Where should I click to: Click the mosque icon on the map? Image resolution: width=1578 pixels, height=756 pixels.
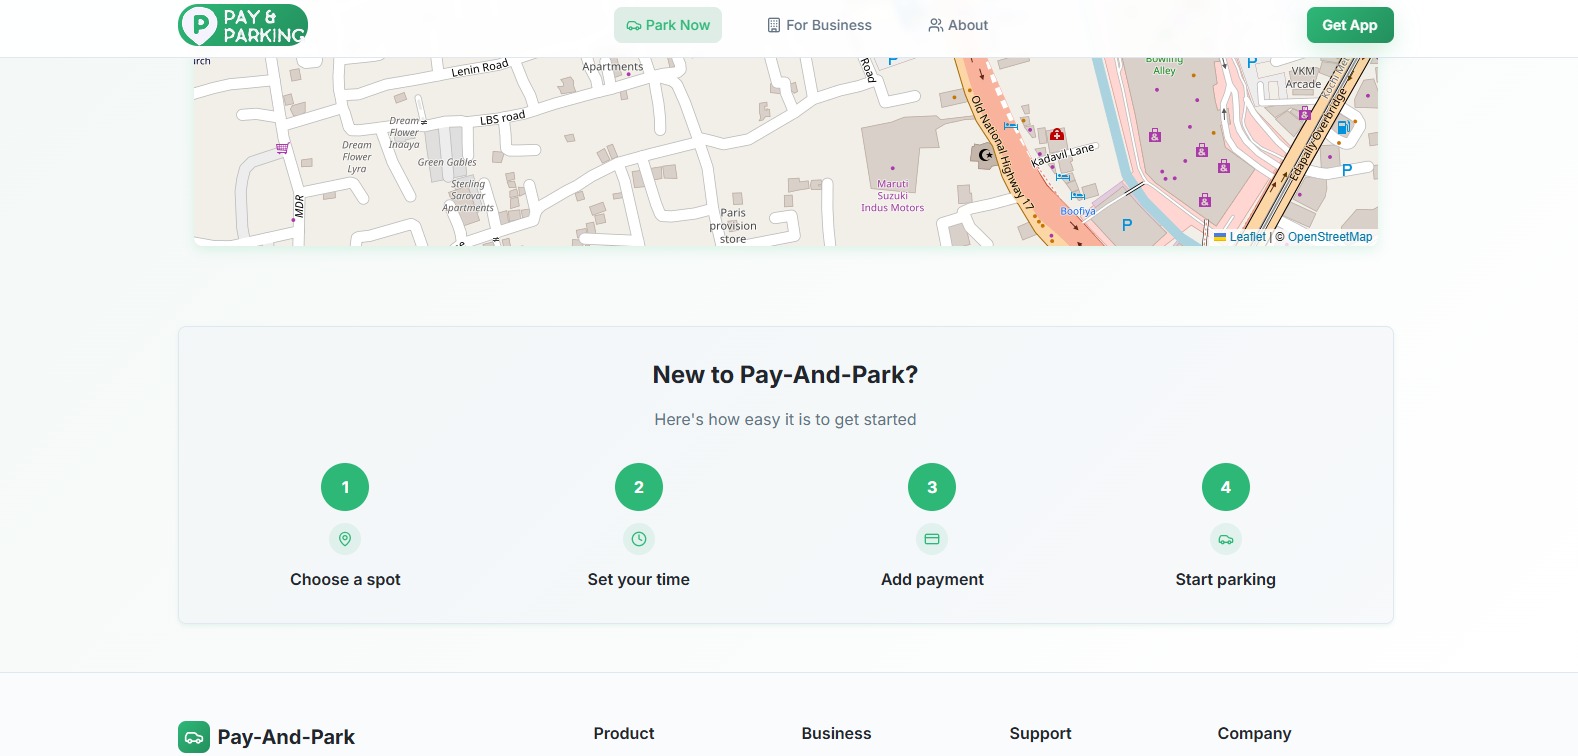point(984,155)
